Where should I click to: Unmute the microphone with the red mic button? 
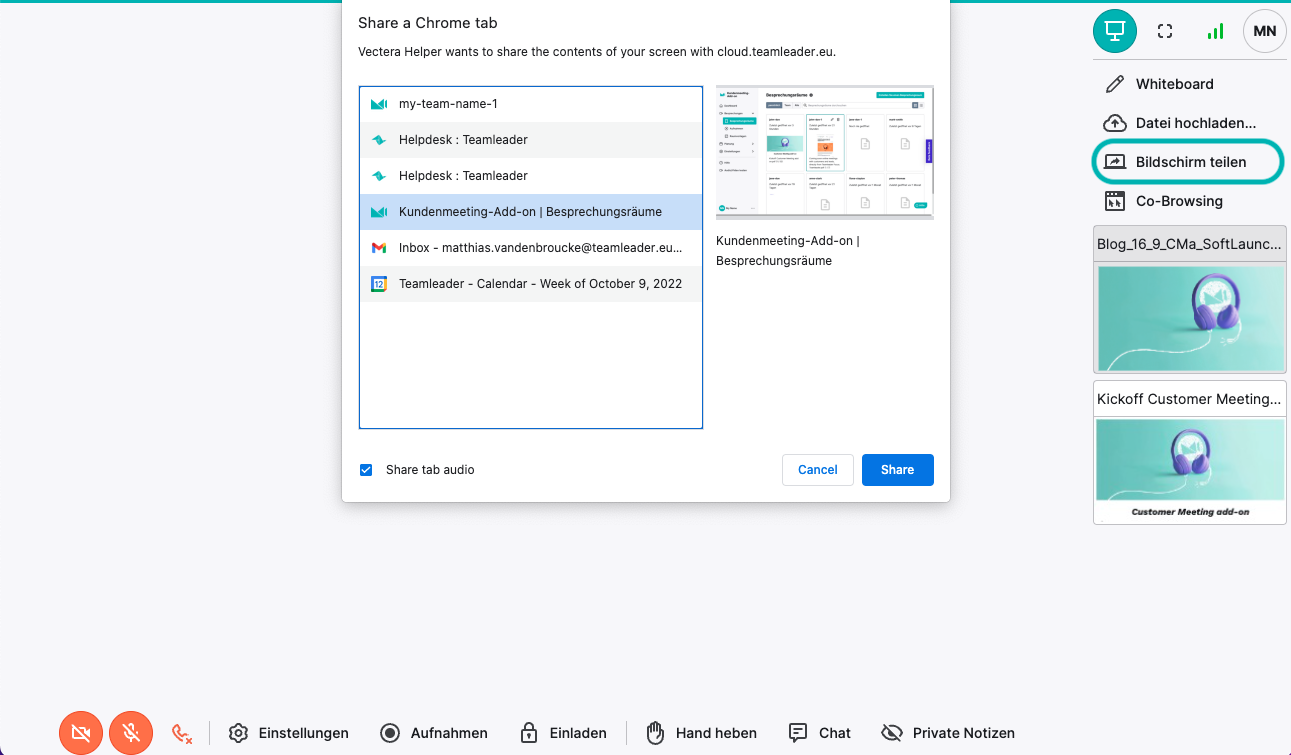[131, 733]
